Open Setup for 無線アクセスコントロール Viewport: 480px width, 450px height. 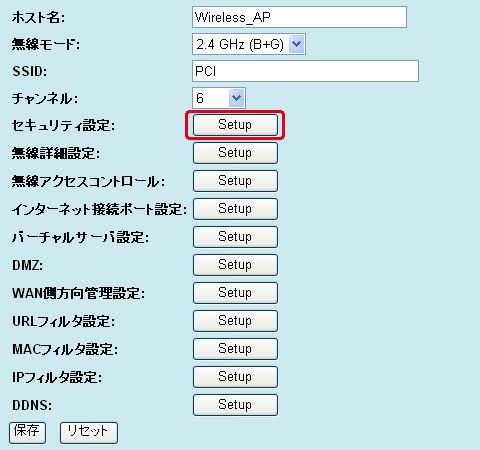235,181
